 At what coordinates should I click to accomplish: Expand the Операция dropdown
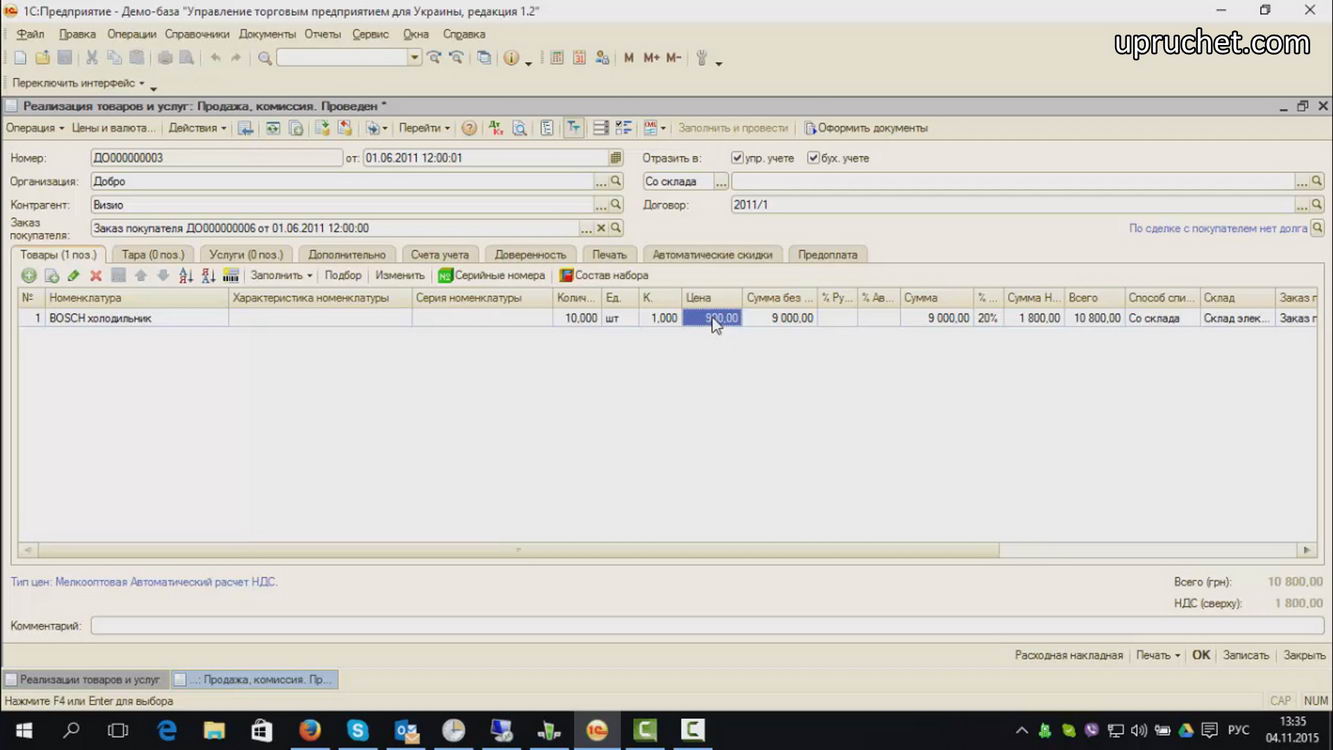click(x=35, y=128)
